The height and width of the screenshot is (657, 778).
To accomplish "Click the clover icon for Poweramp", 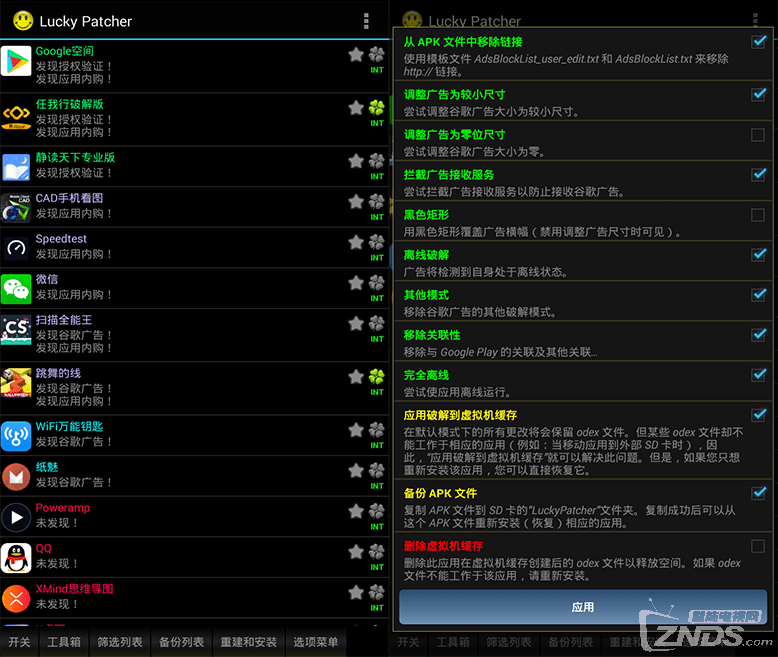I will coord(377,511).
